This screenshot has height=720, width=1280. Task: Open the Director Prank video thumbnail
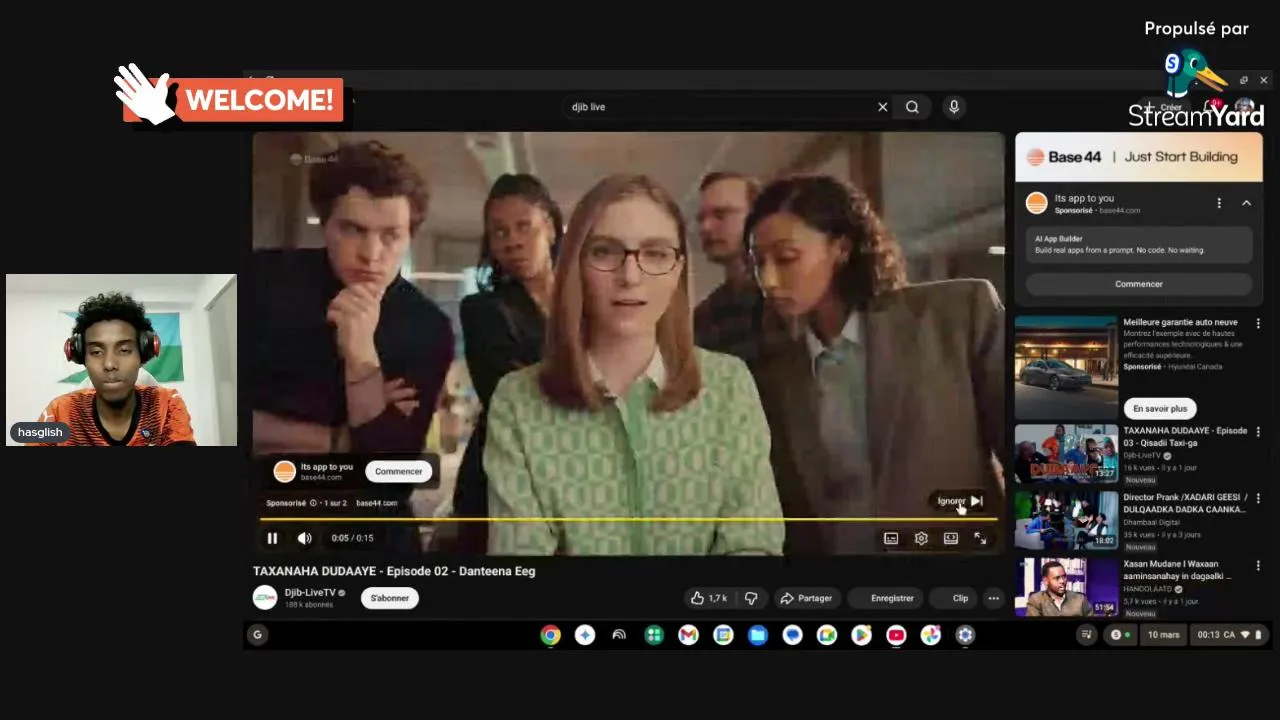coord(1066,519)
